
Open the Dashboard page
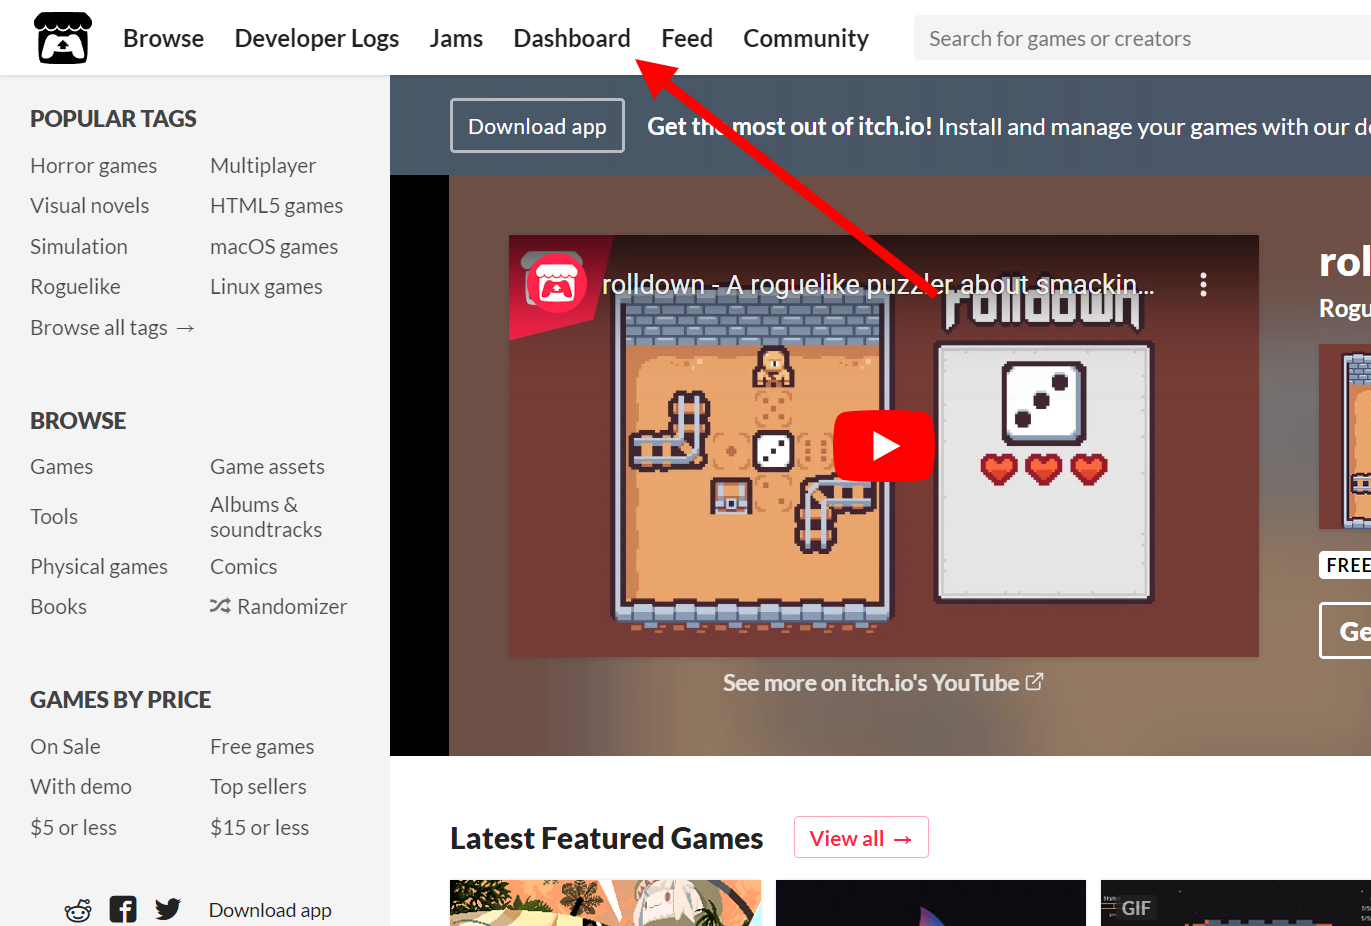tap(572, 38)
